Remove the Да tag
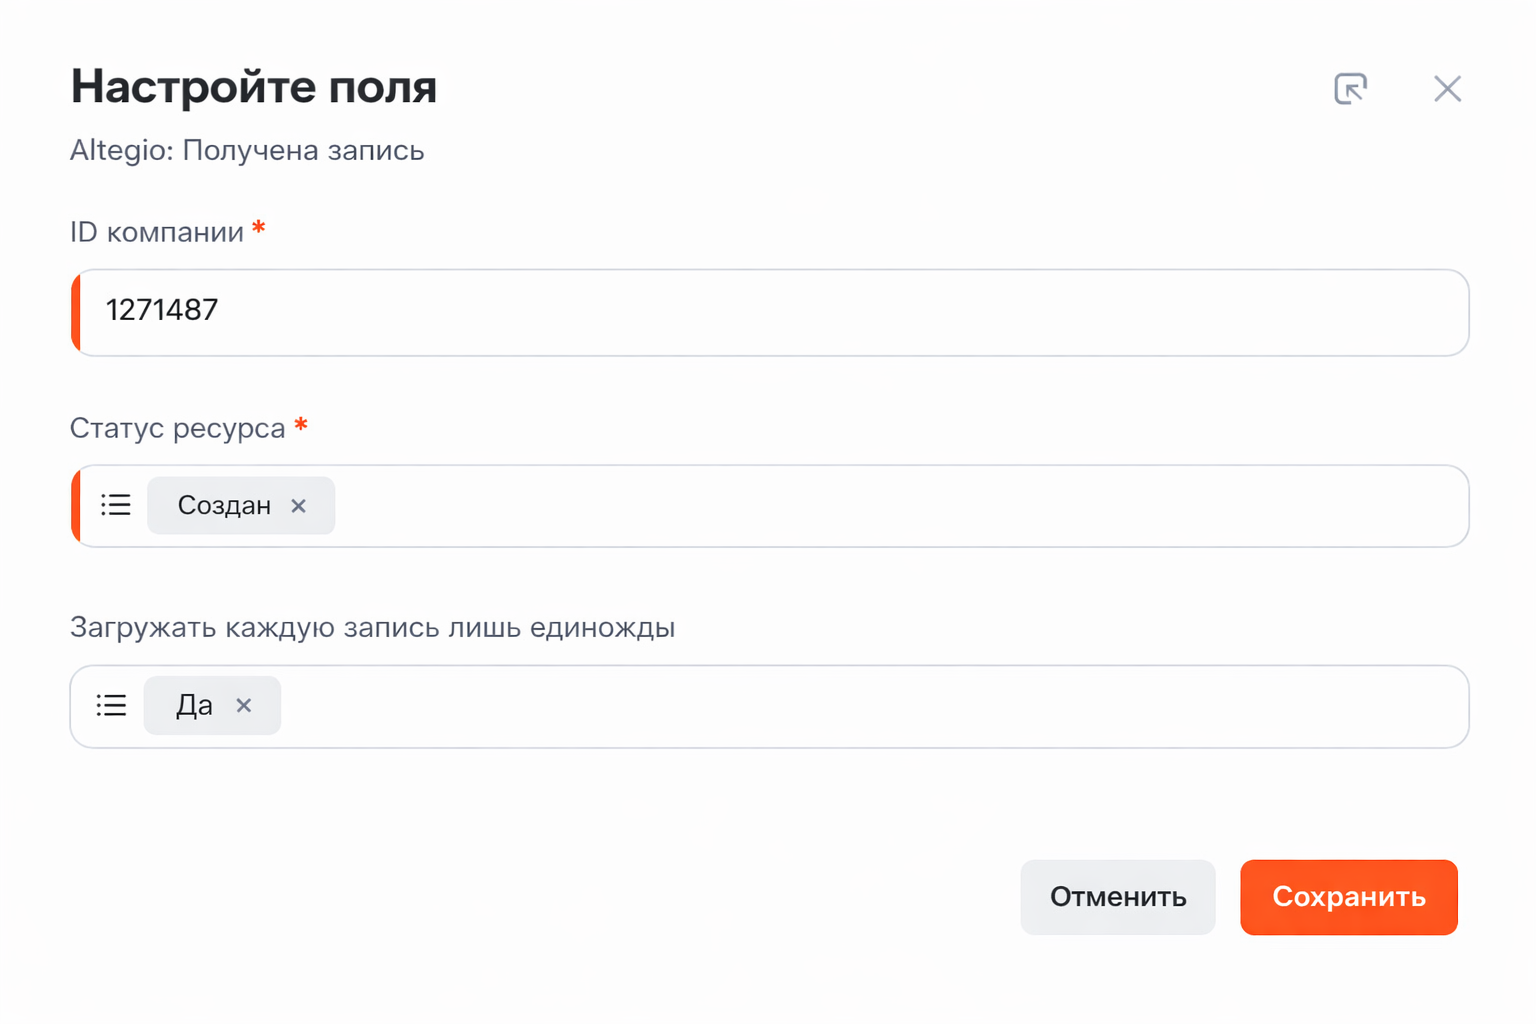The height and width of the screenshot is (1024, 1536). pyautogui.click(x=244, y=706)
